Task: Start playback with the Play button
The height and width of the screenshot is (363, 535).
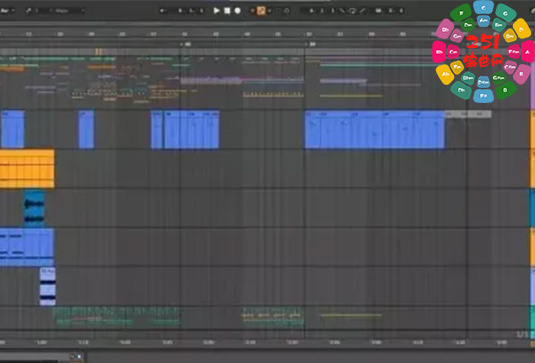Action: click(216, 11)
